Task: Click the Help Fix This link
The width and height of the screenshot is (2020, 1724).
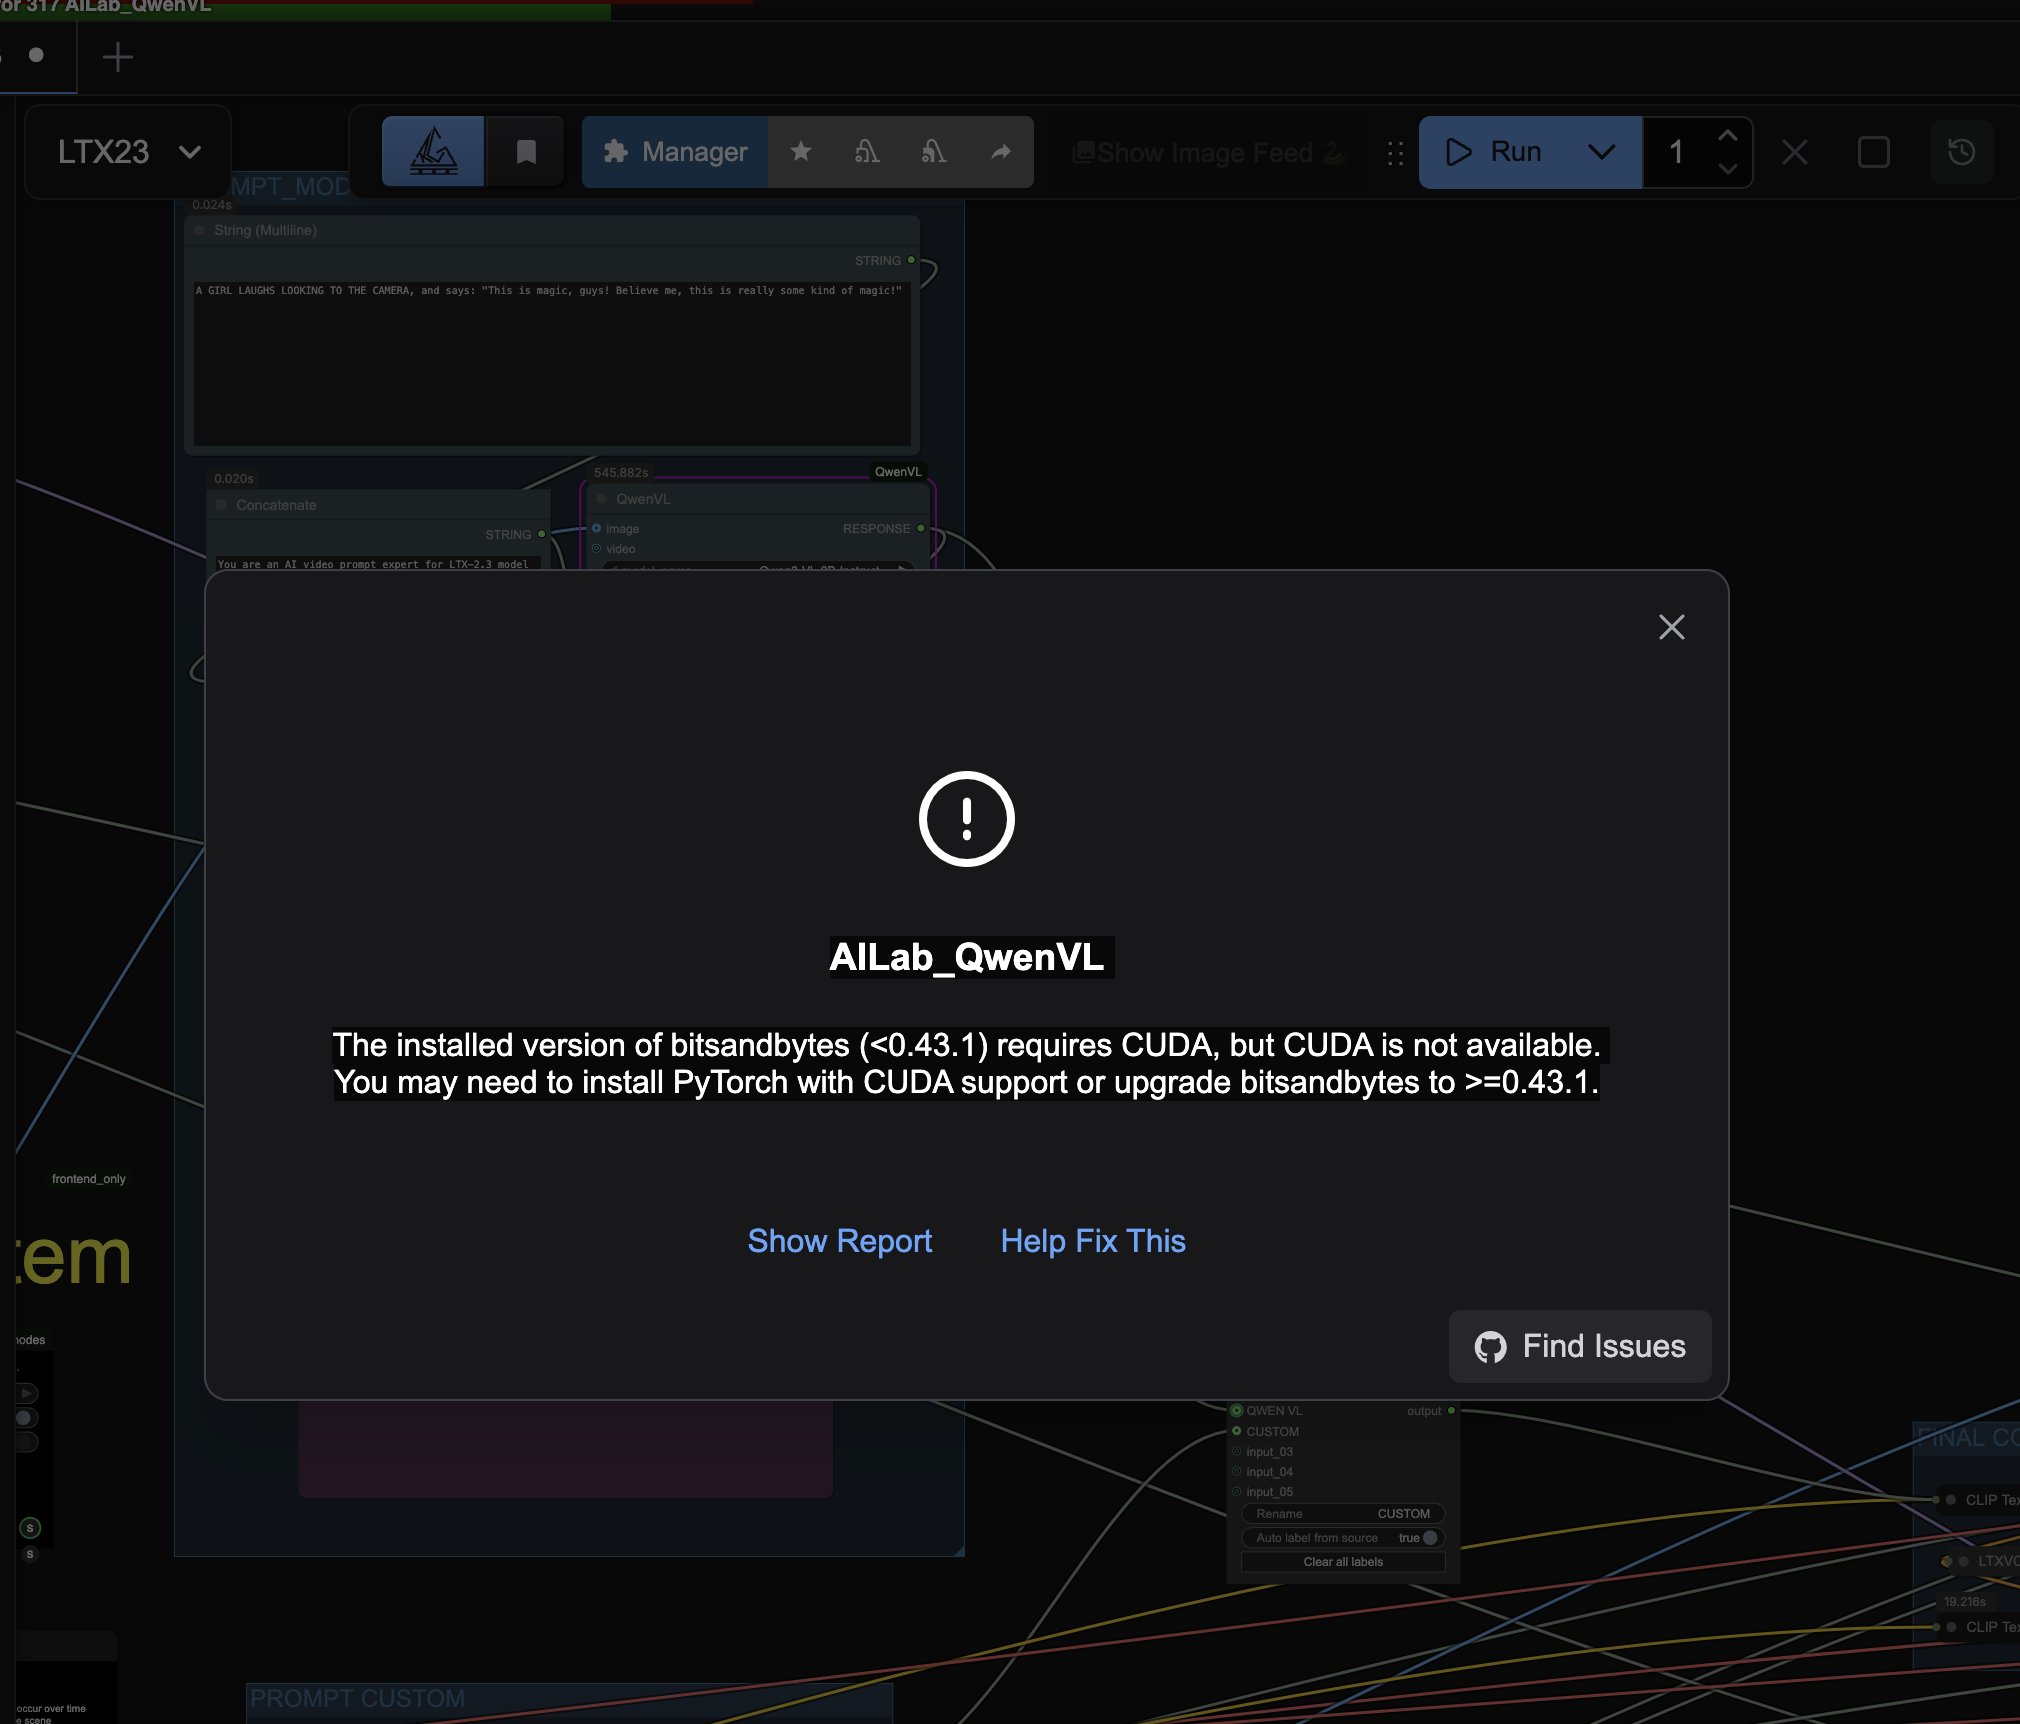Action: pos(1093,1241)
